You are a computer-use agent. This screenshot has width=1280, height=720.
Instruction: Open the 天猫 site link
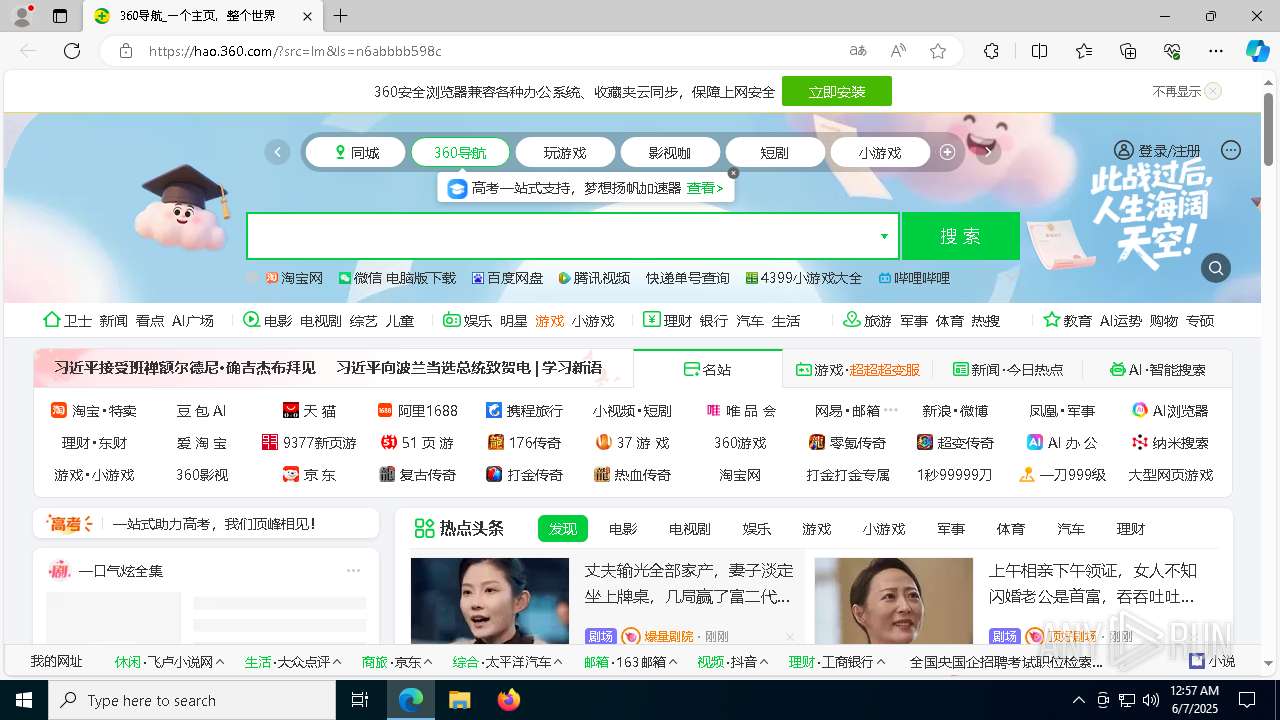pos(310,411)
